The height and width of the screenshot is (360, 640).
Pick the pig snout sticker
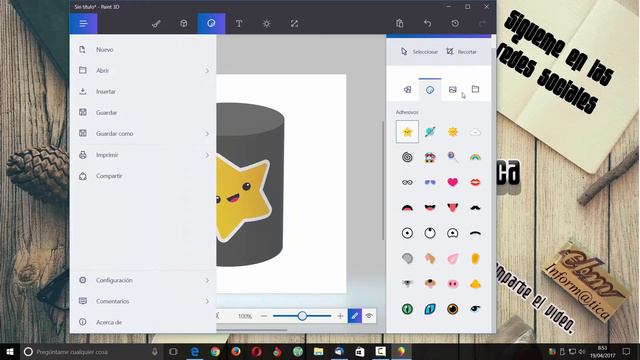point(453,284)
